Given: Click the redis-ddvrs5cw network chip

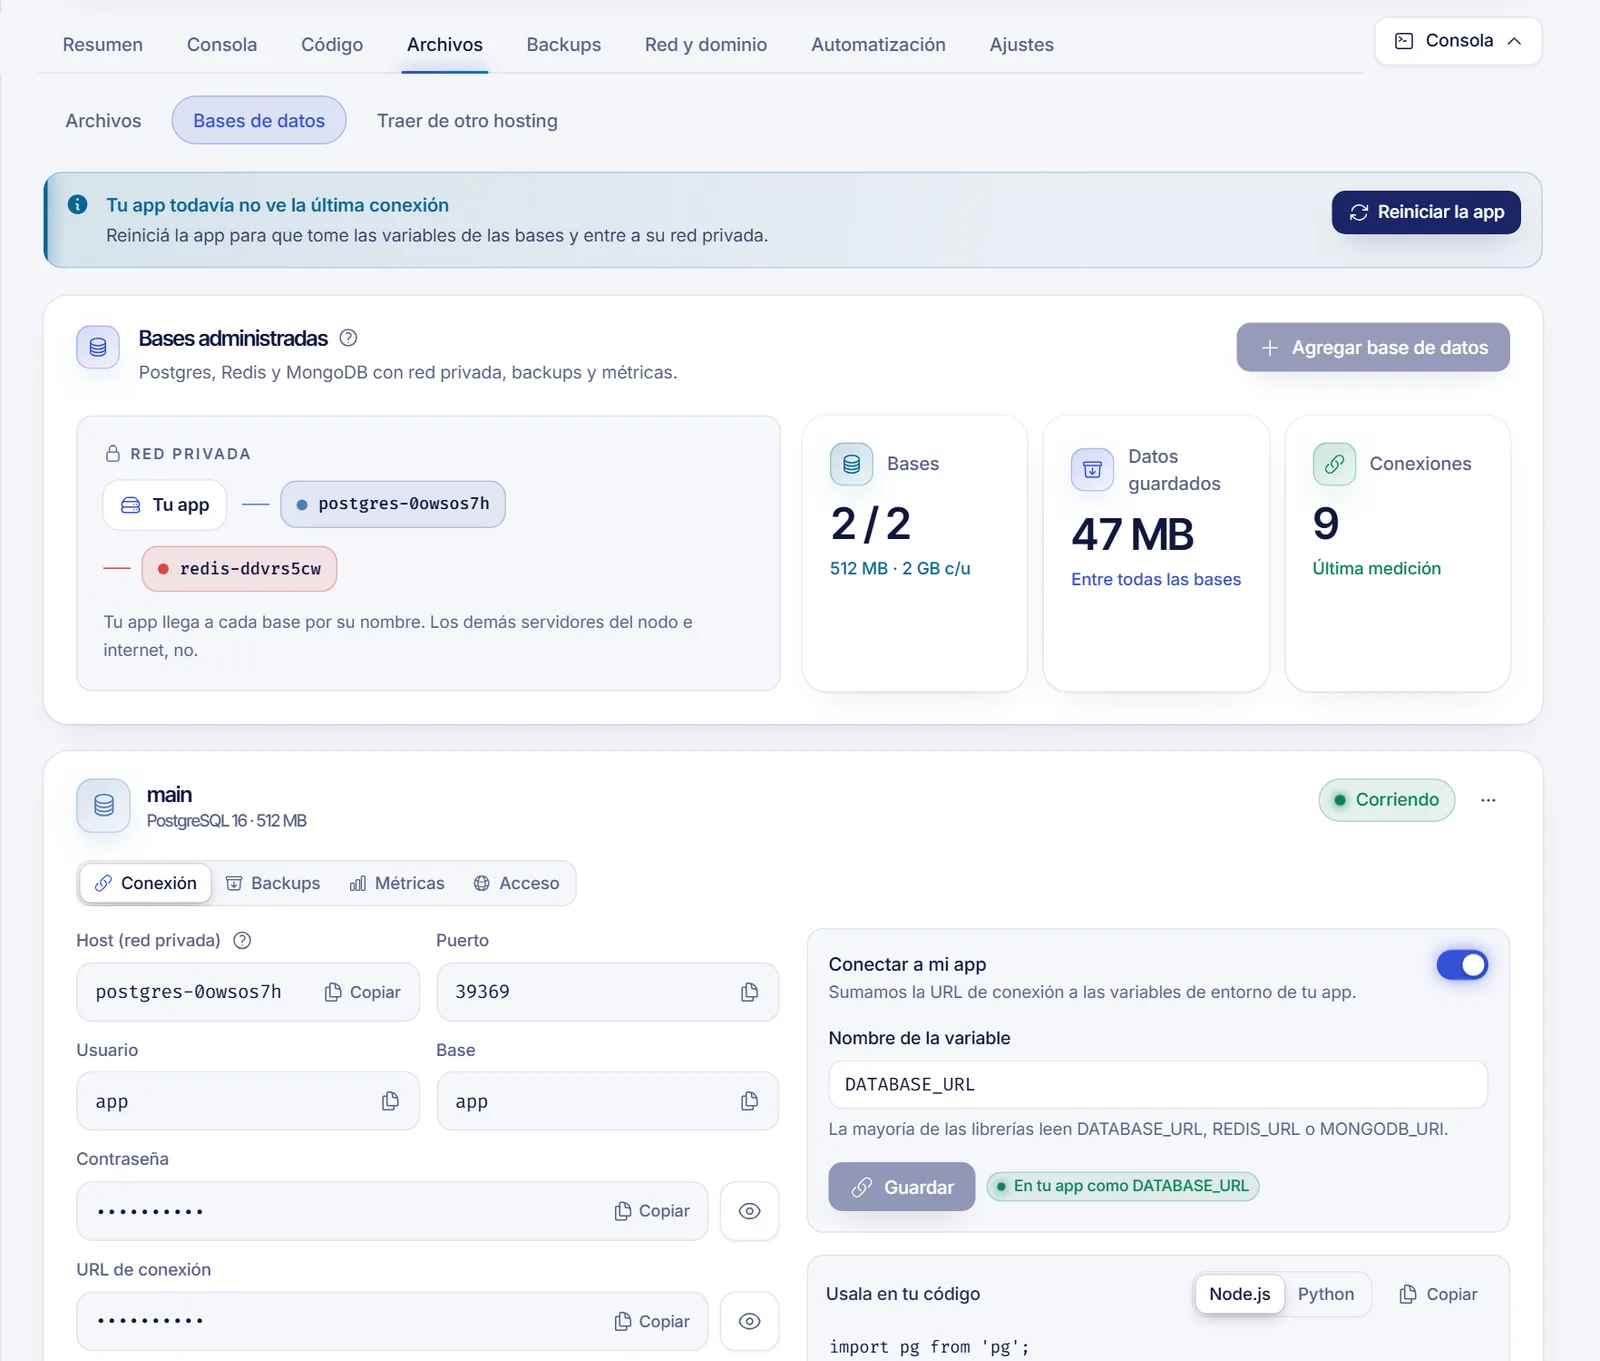Looking at the screenshot, I should click(239, 569).
